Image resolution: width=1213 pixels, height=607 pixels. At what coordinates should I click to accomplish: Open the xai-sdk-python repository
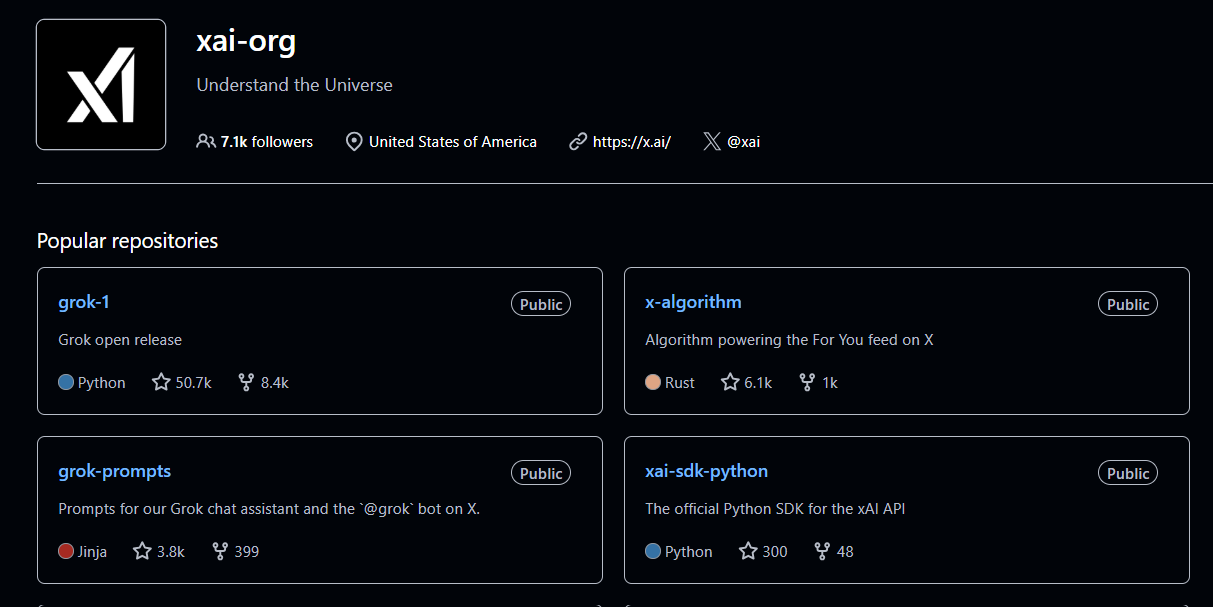coord(707,471)
